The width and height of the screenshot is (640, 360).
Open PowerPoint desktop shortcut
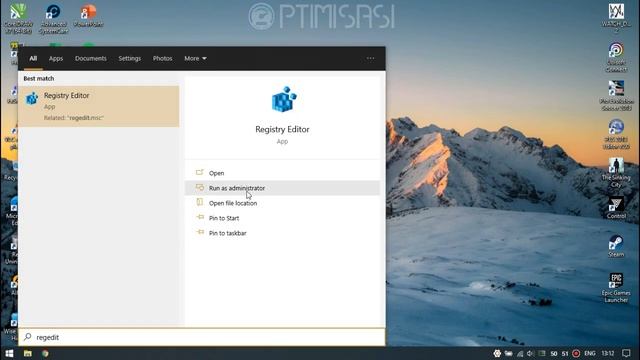pos(88,16)
